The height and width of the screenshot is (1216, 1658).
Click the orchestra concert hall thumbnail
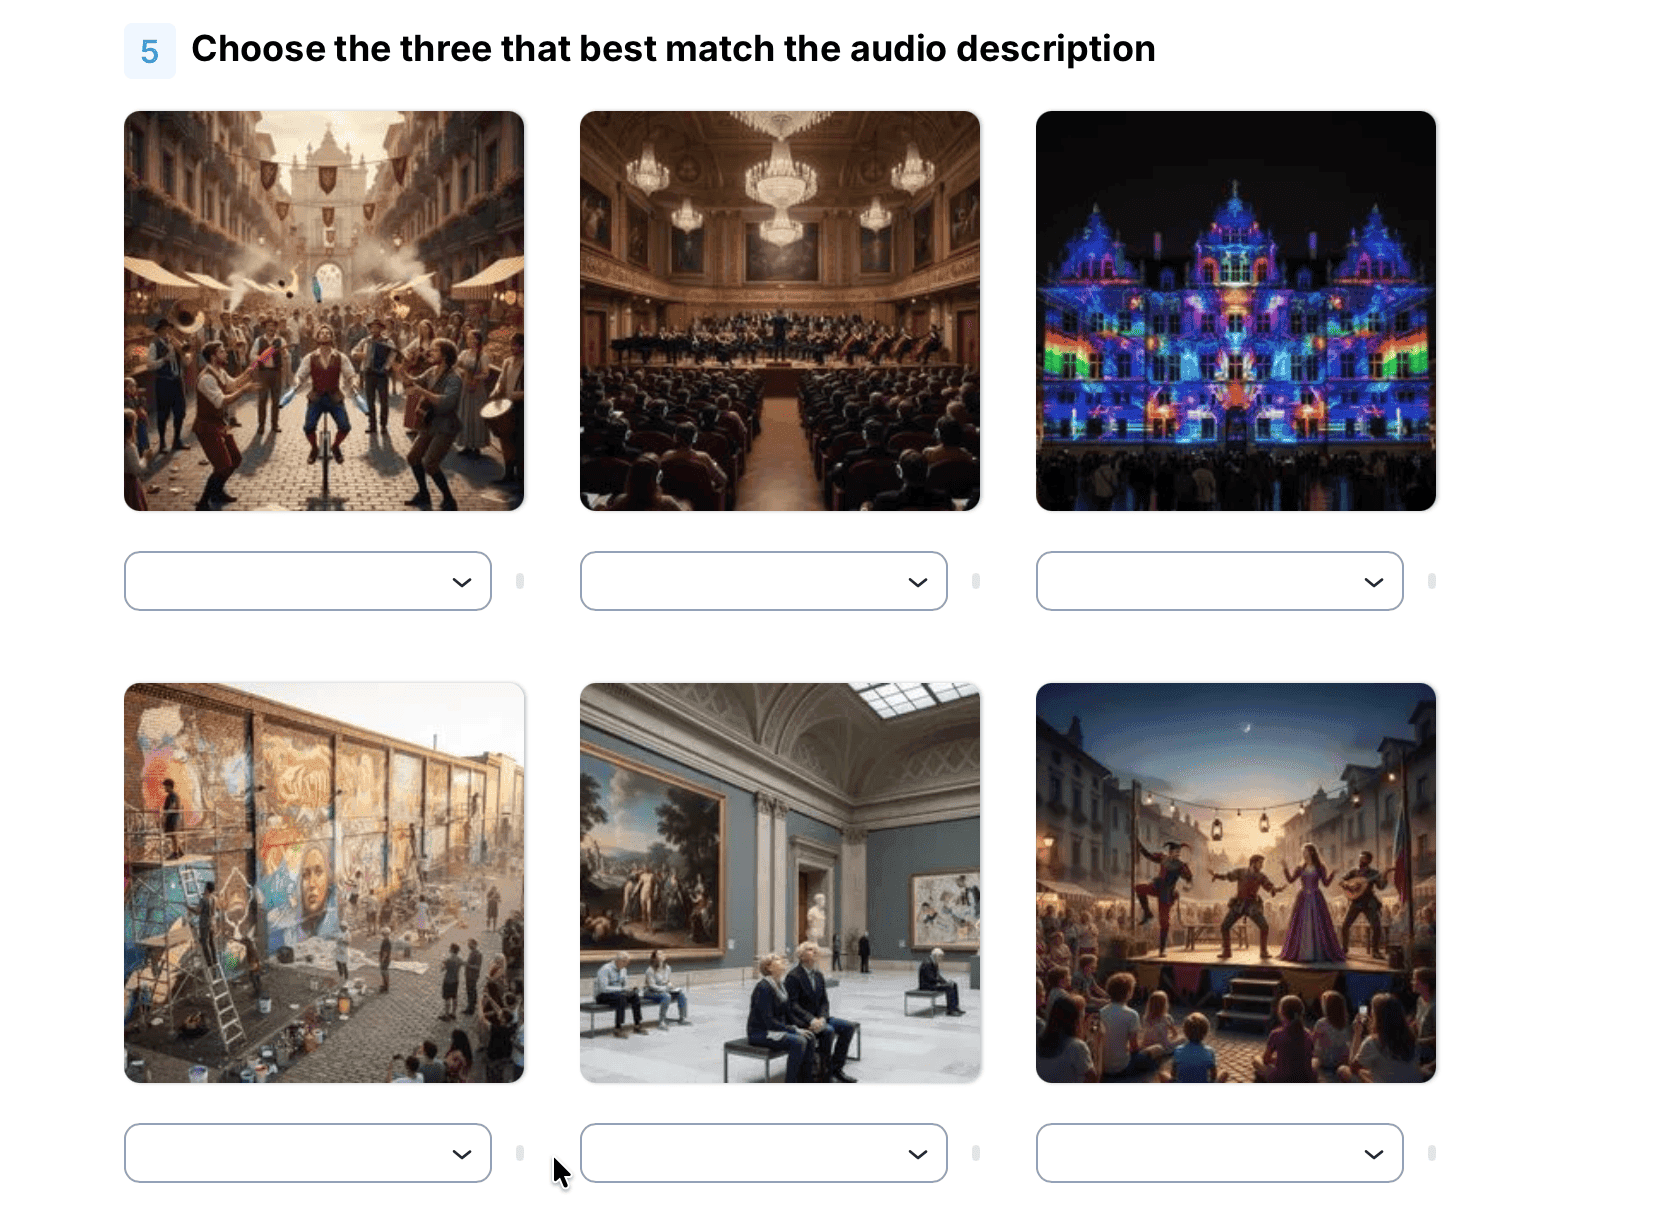[x=780, y=311]
